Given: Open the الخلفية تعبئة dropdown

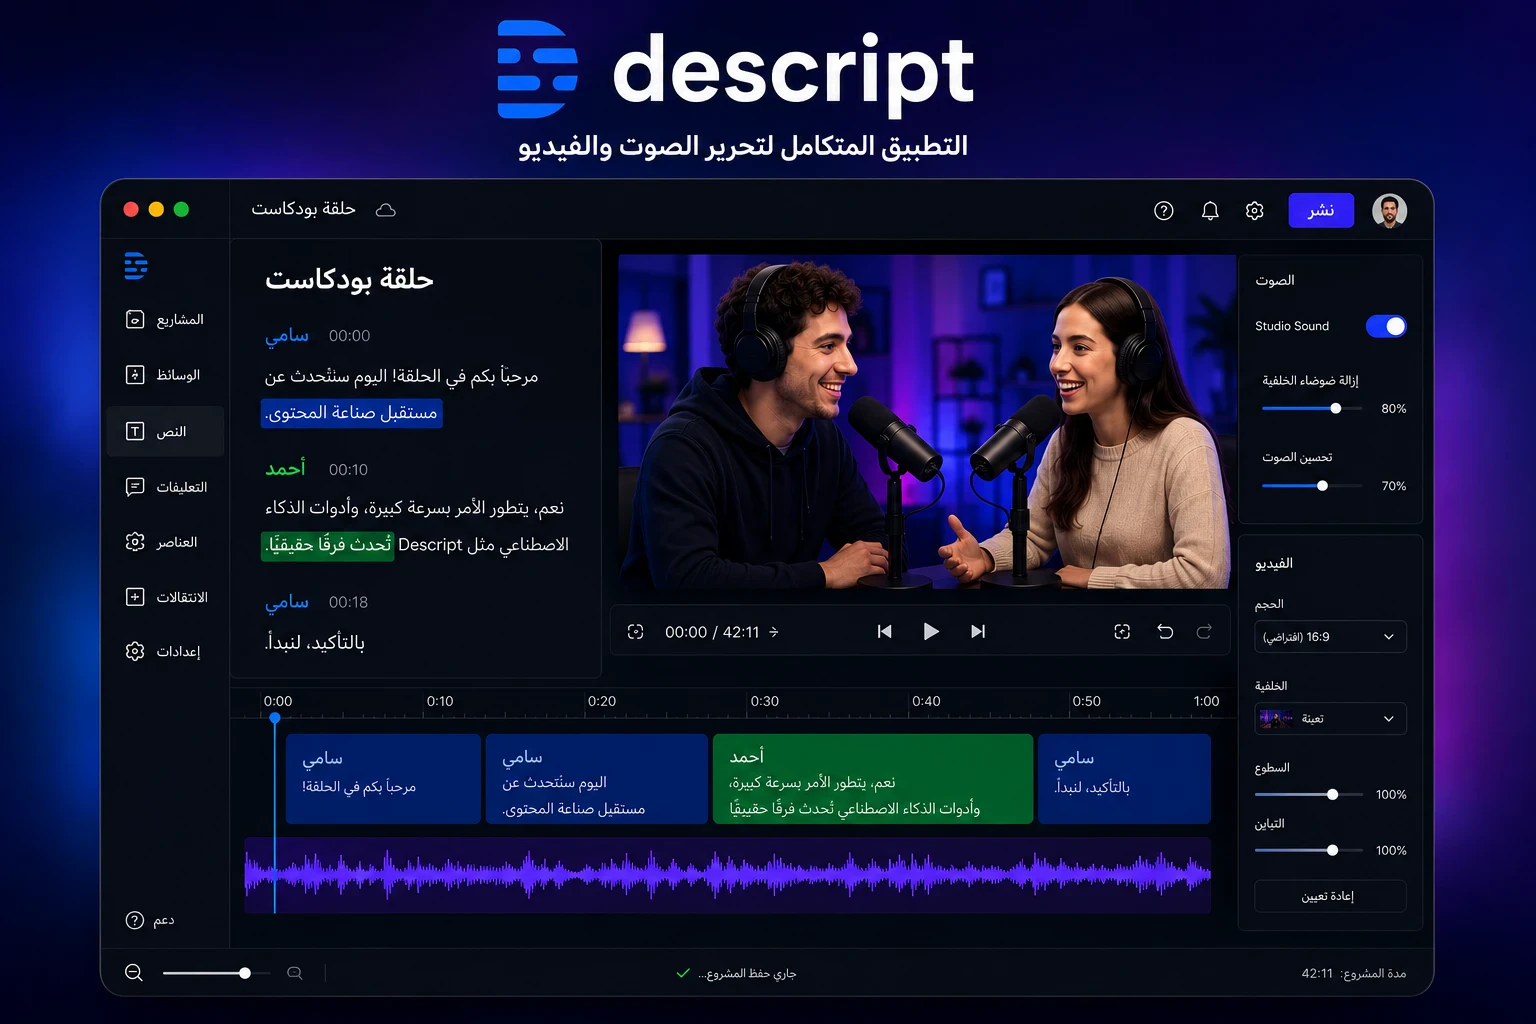Looking at the screenshot, I should tap(1330, 718).
